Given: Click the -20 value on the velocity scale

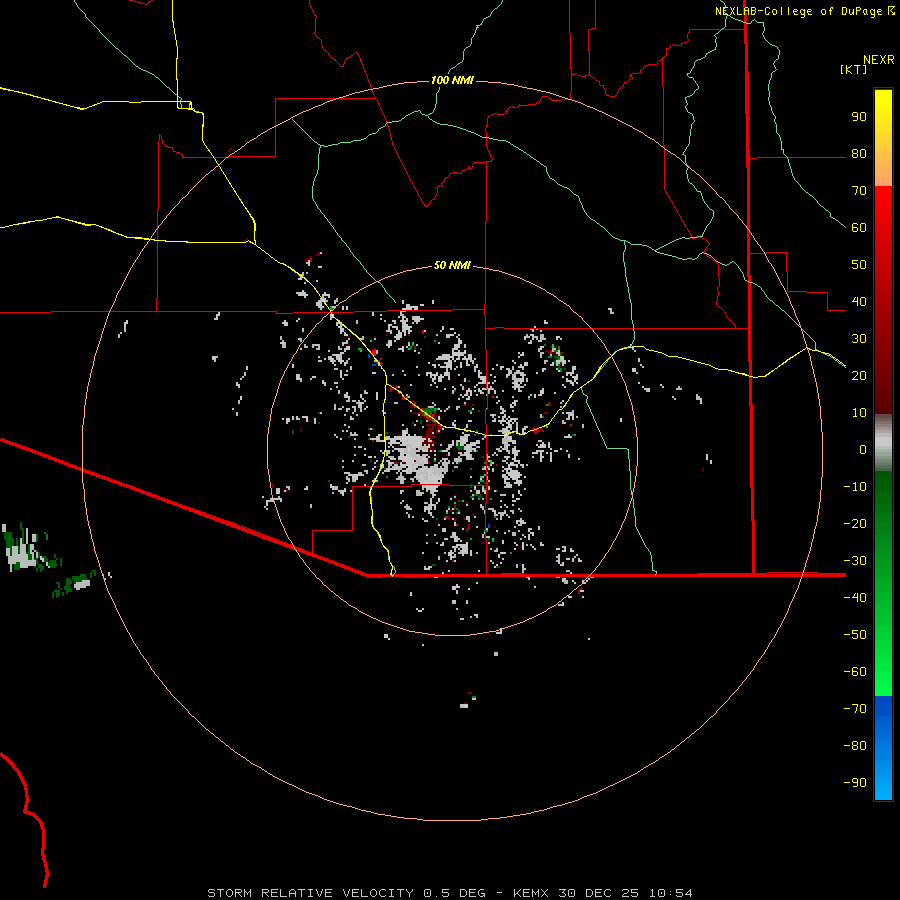Looking at the screenshot, I should click(x=855, y=524).
